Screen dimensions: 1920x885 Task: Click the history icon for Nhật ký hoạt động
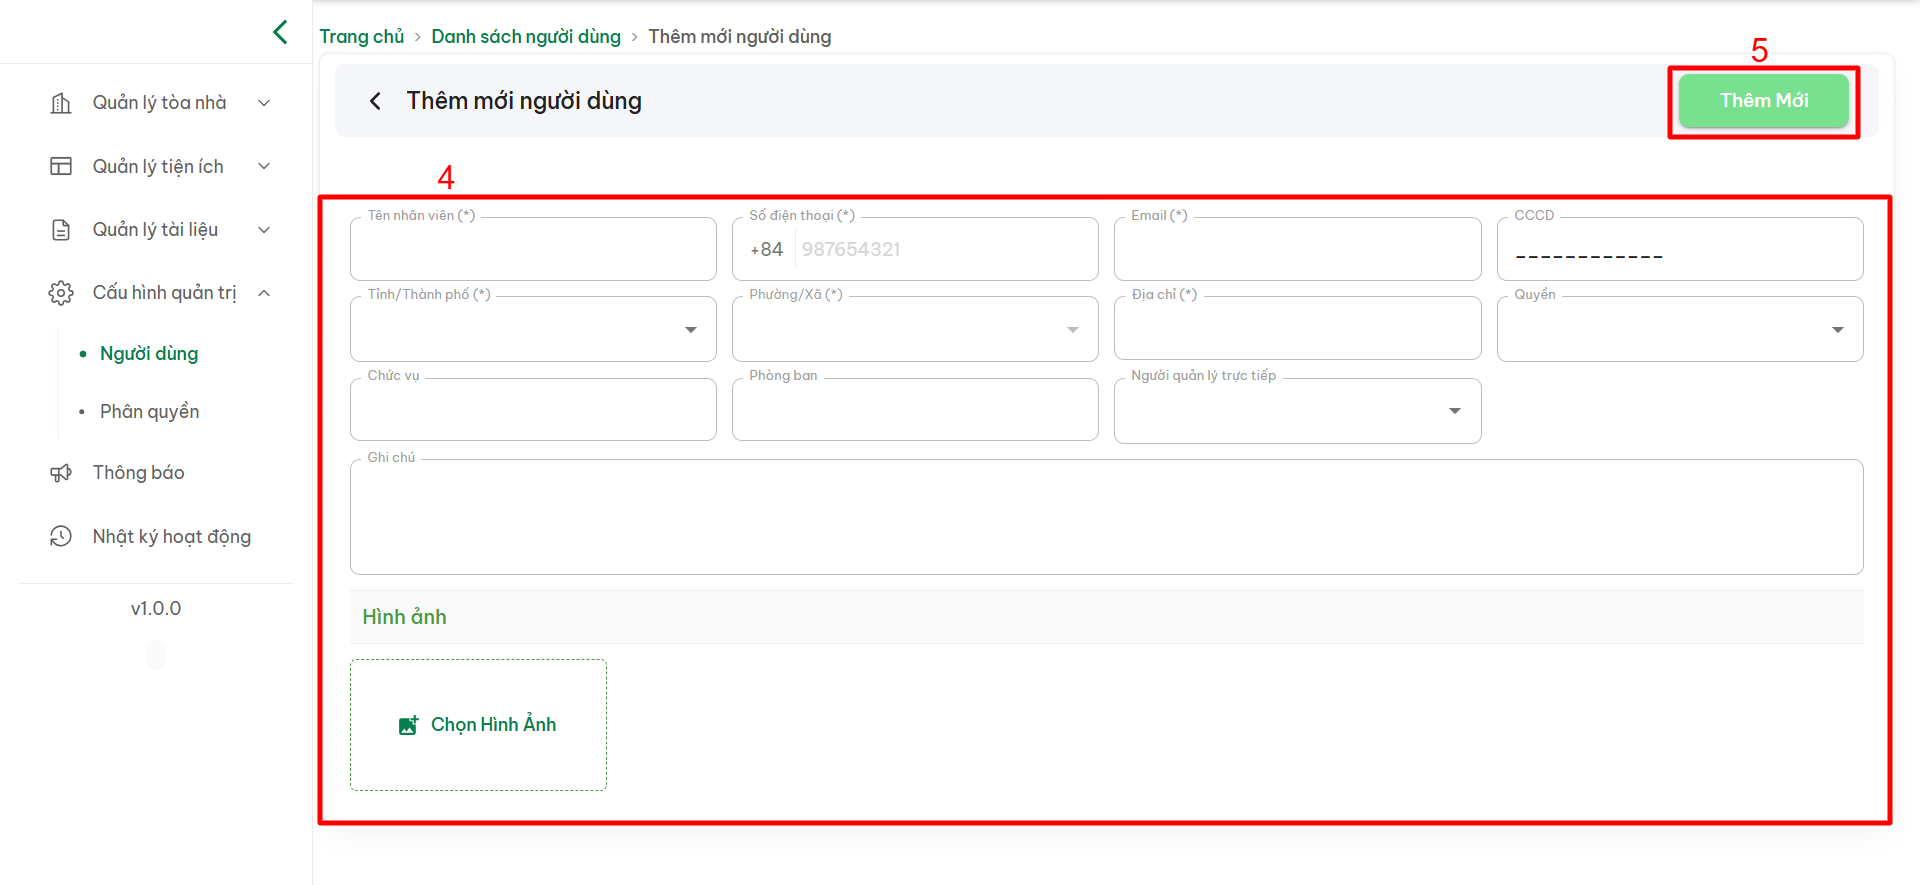[61, 537]
